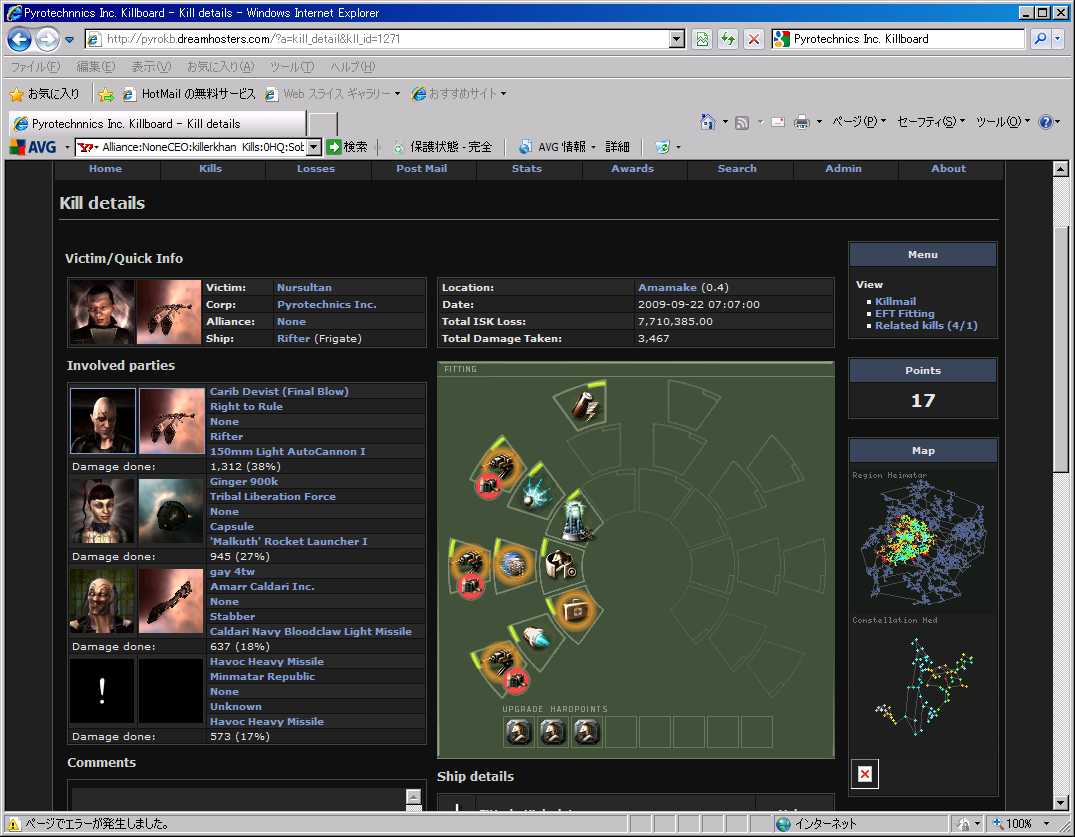Open ヘルプ(H) menu

(352, 66)
